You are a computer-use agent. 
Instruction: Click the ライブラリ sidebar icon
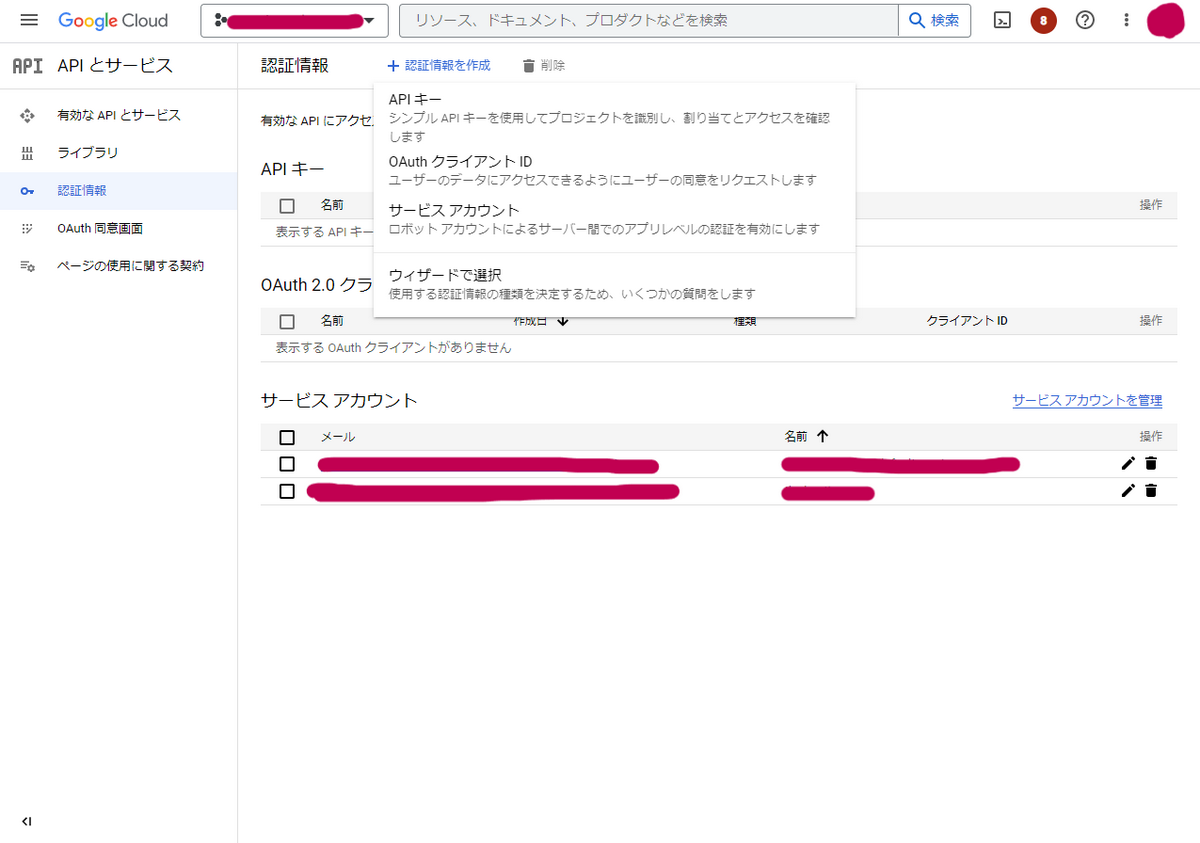(27, 153)
